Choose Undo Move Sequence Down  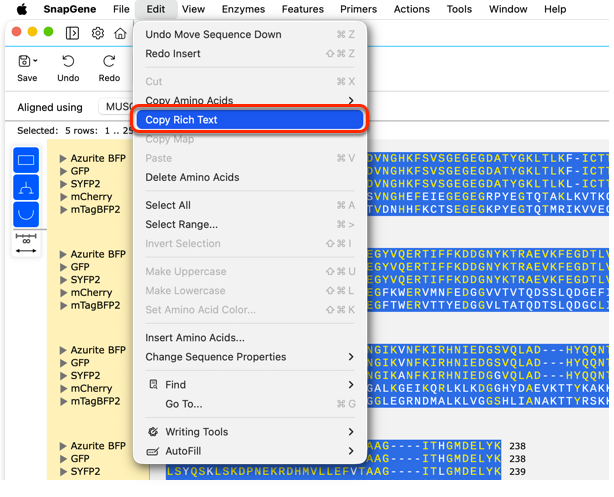coord(250,34)
